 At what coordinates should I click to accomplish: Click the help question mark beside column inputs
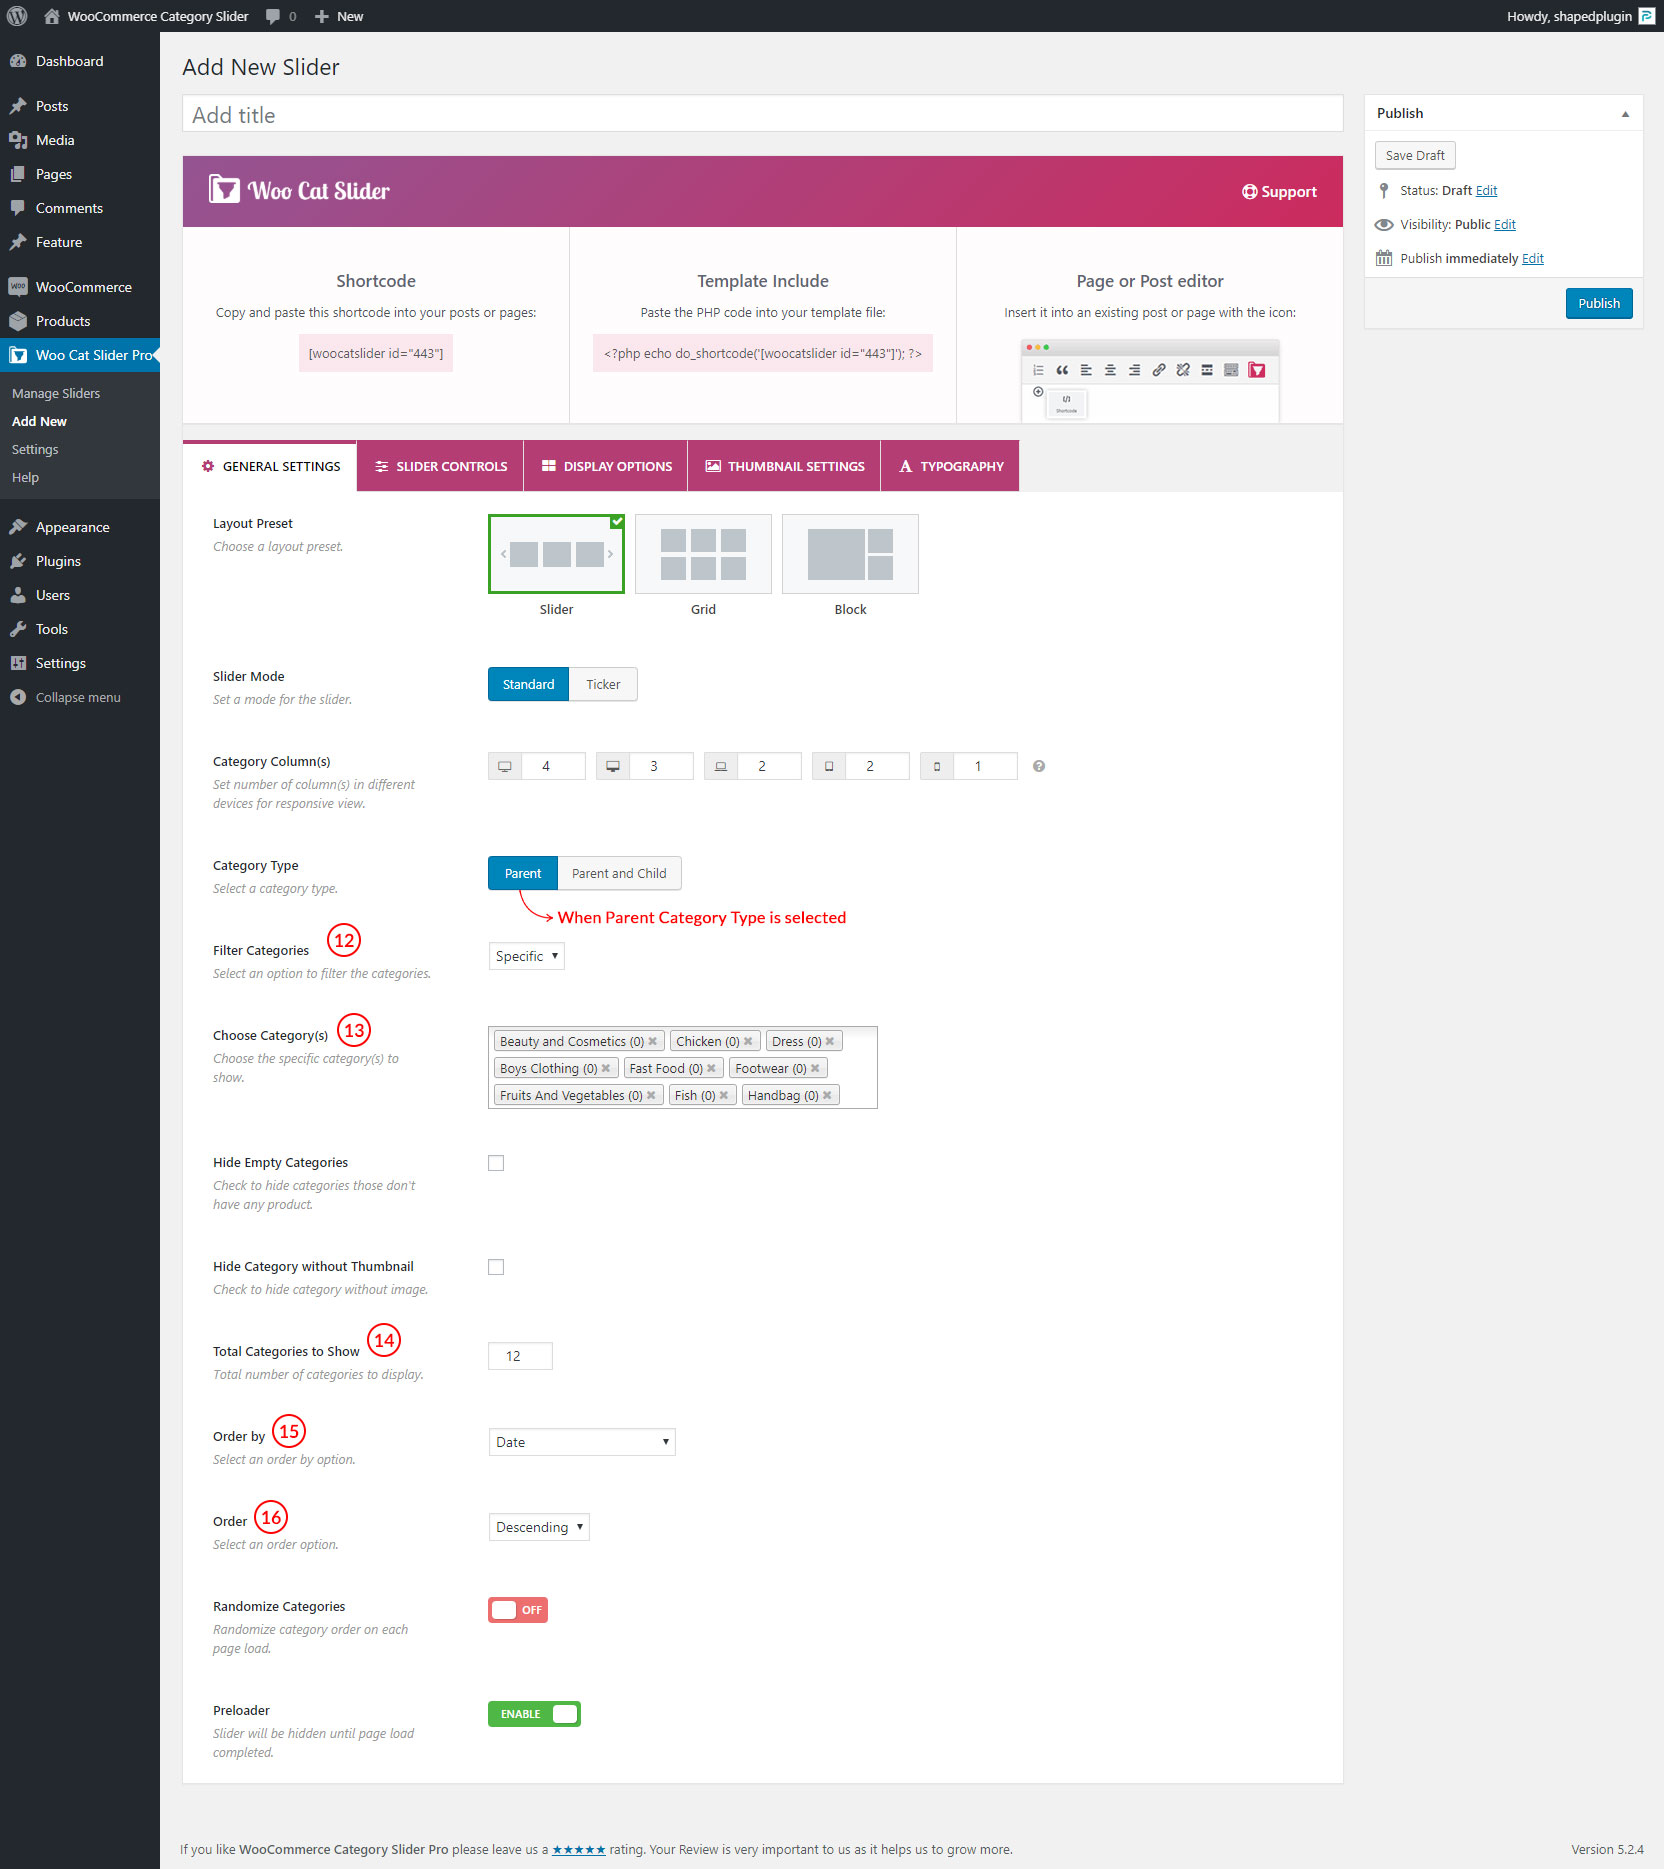click(1039, 766)
